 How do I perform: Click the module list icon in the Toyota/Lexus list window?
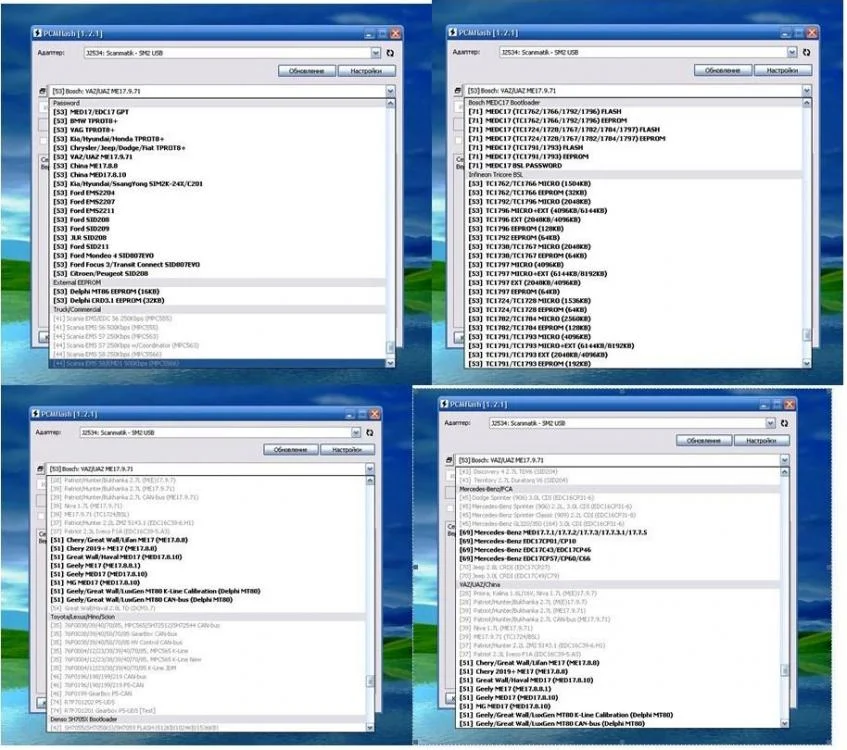click(x=41, y=468)
